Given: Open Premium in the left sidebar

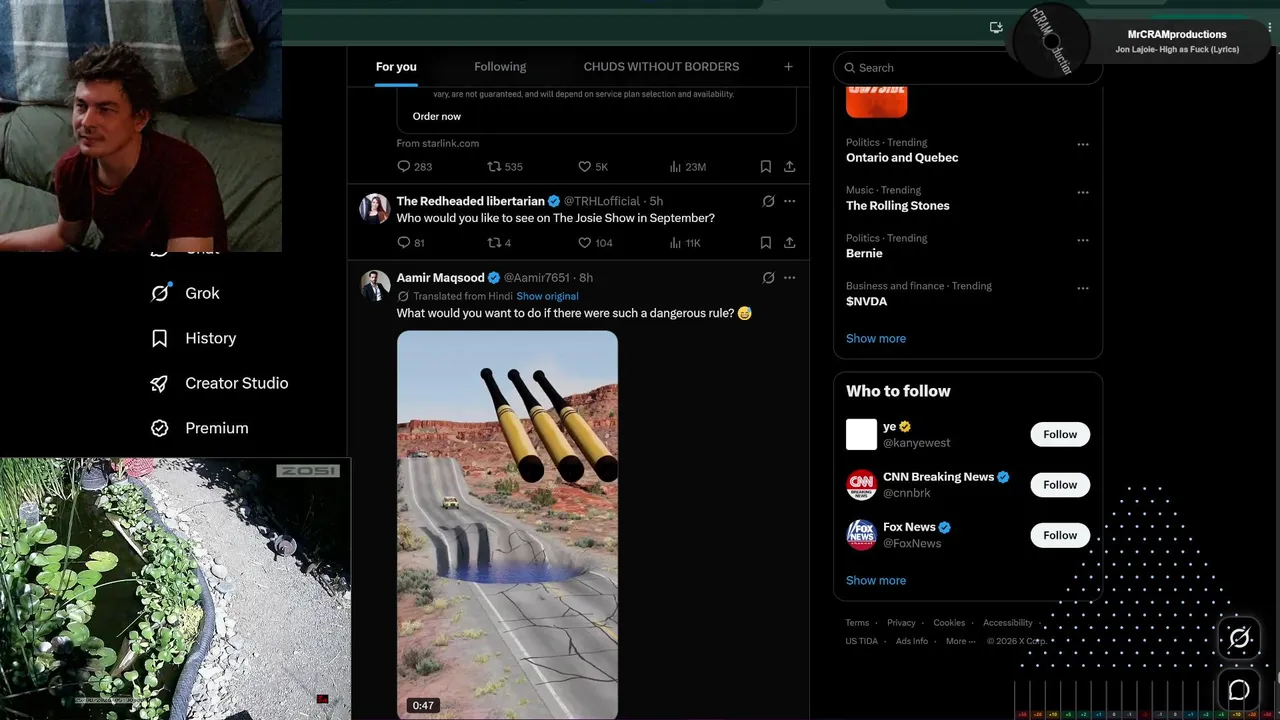Looking at the screenshot, I should tap(199, 428).
